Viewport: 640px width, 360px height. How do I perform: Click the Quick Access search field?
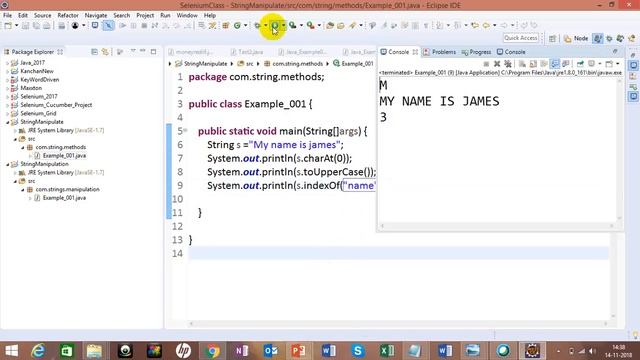click(x=521, y=38)
